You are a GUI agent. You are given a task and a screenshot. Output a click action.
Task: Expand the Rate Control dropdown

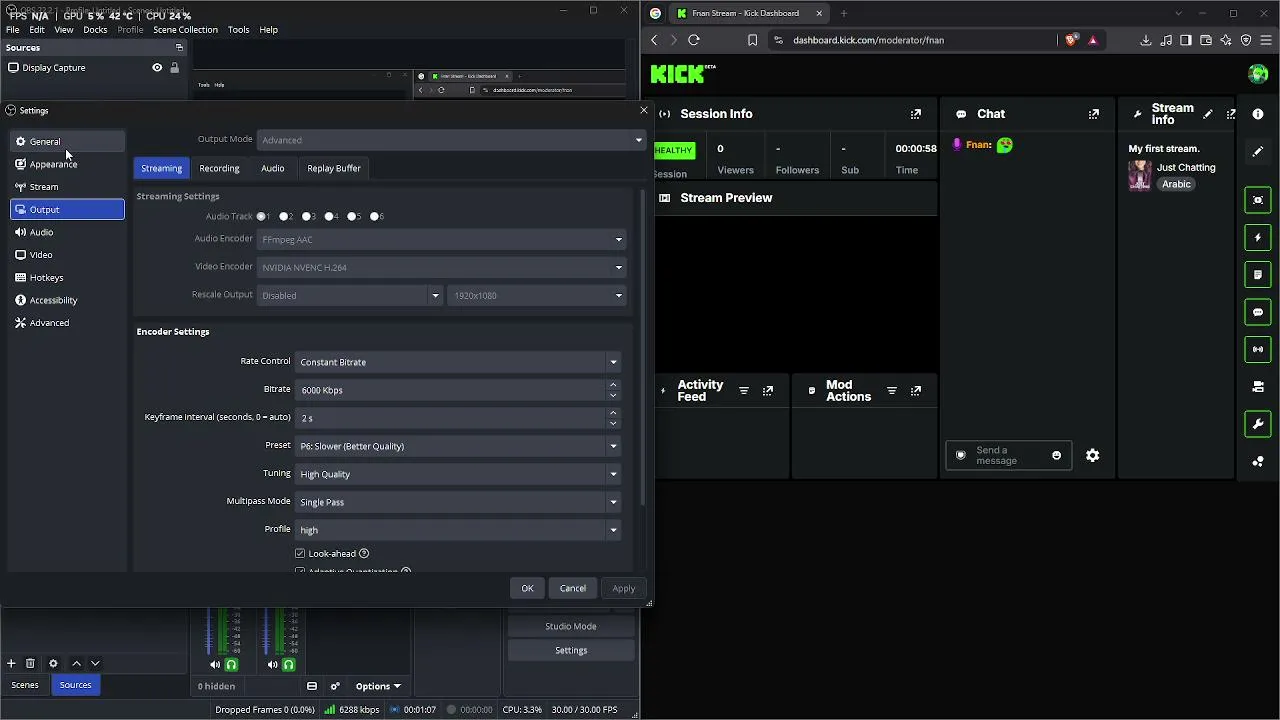[458, 362]
